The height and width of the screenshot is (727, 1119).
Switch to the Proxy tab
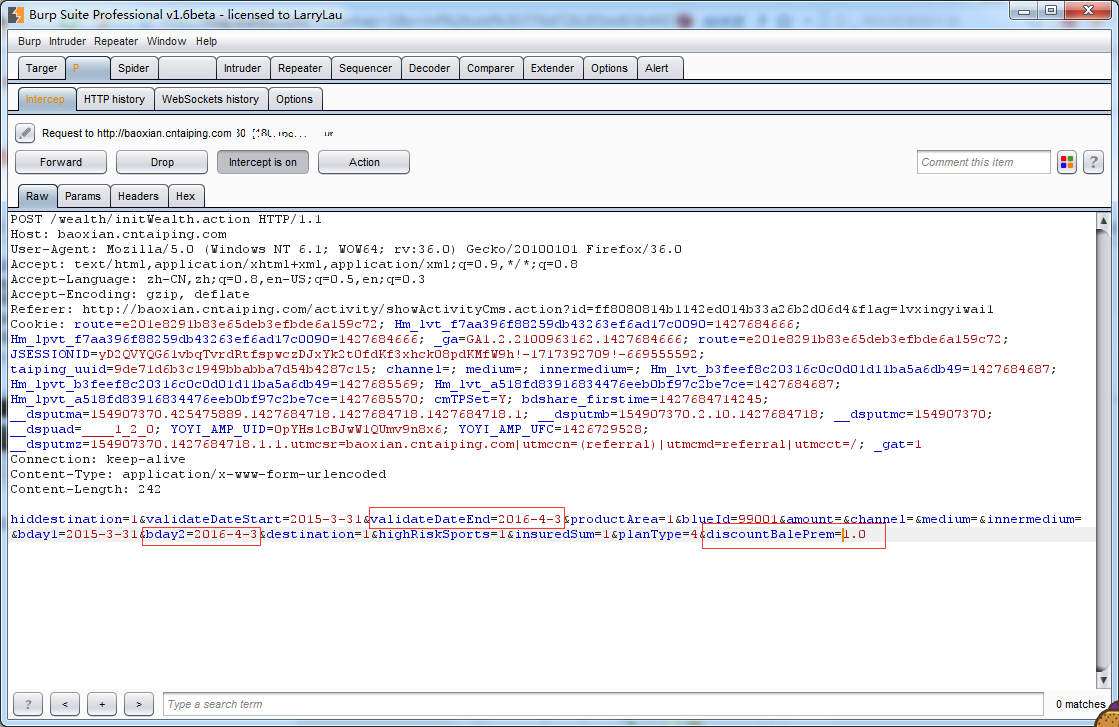(88, 68)
